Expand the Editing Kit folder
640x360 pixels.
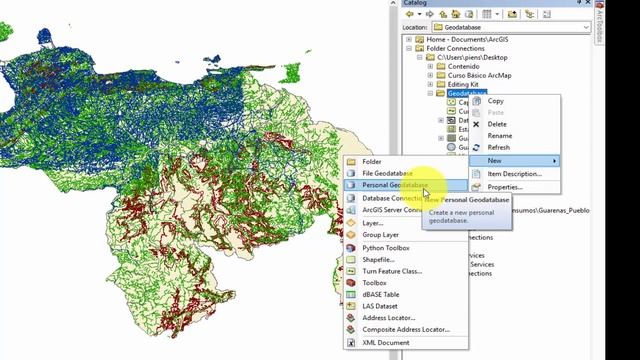click(x=430, y=84)
